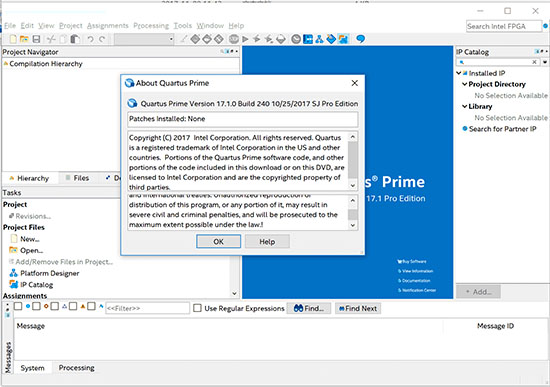This screenshot has height=387, width=550.
Task: Switch to the System messages tab
Action: coord(33,368)
